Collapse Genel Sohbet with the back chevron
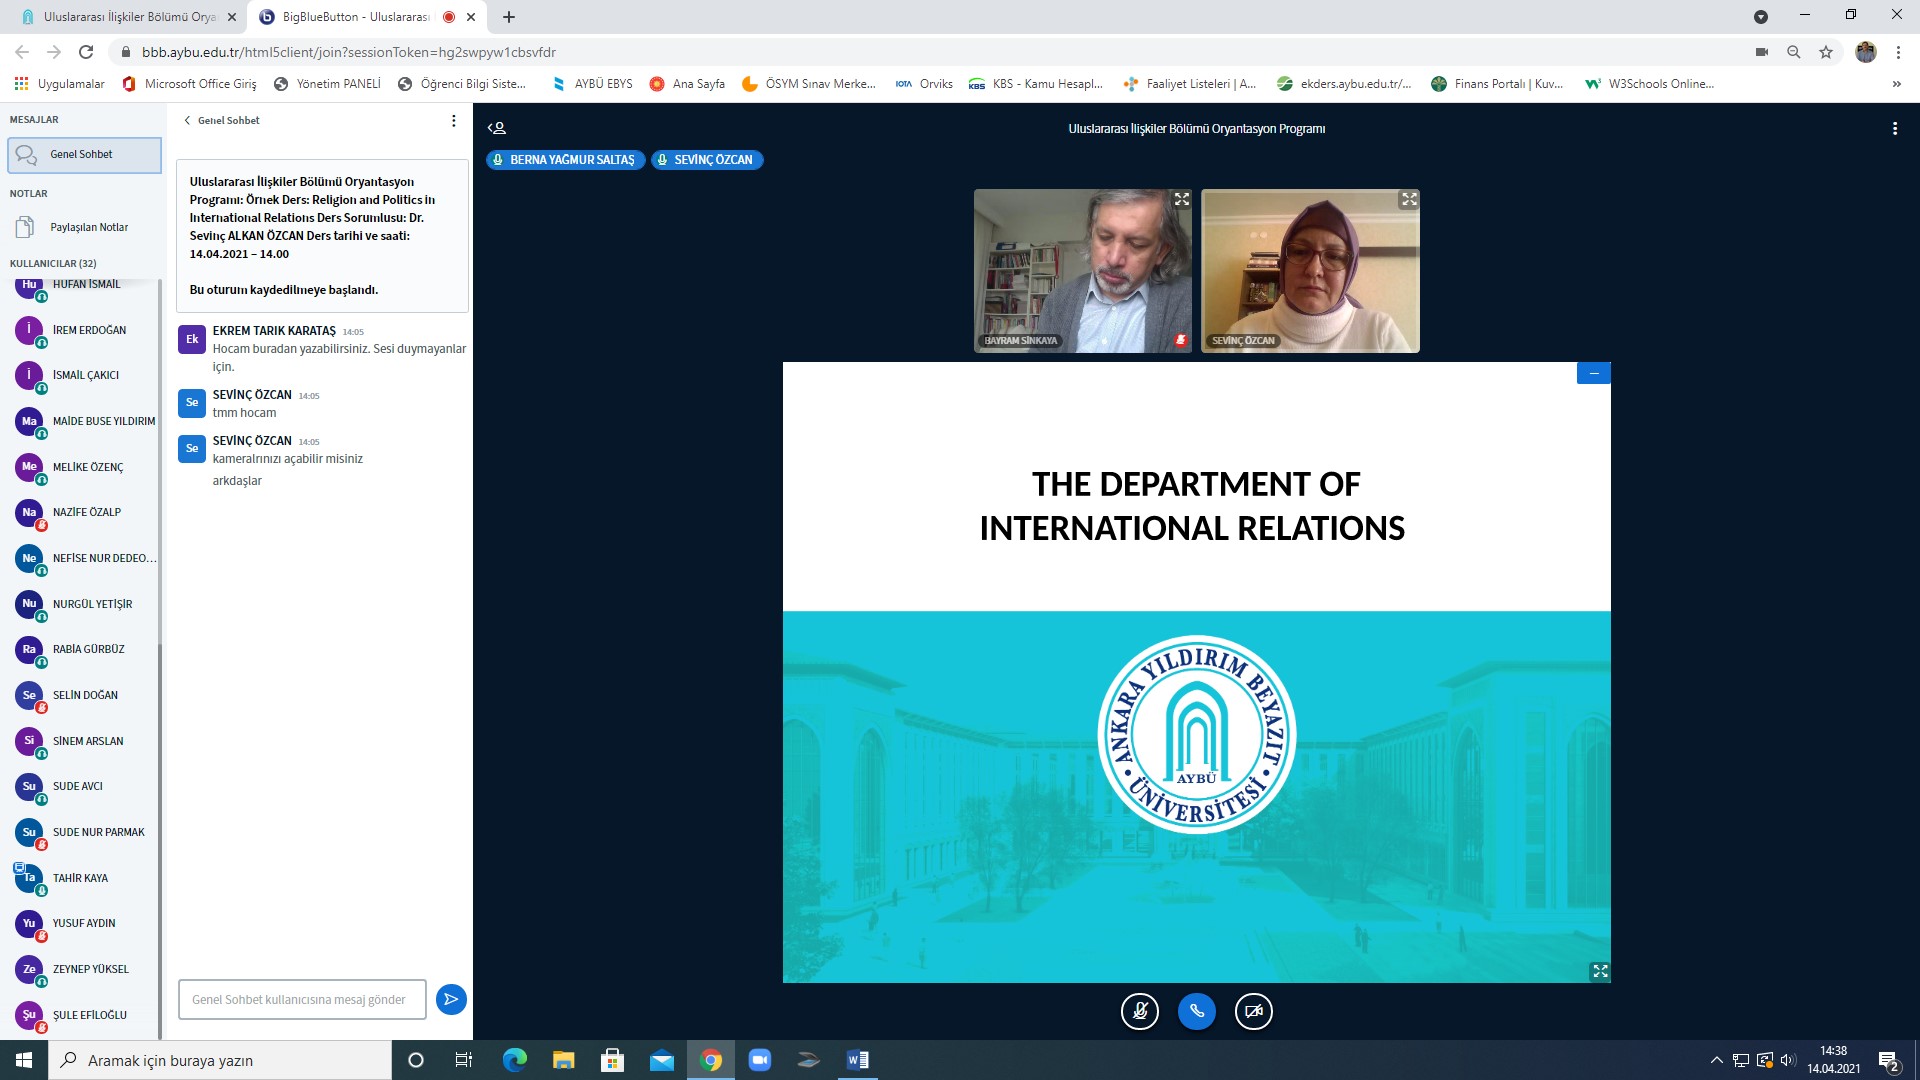This screenshot has width=1920, height=1080. coord(187,120)
